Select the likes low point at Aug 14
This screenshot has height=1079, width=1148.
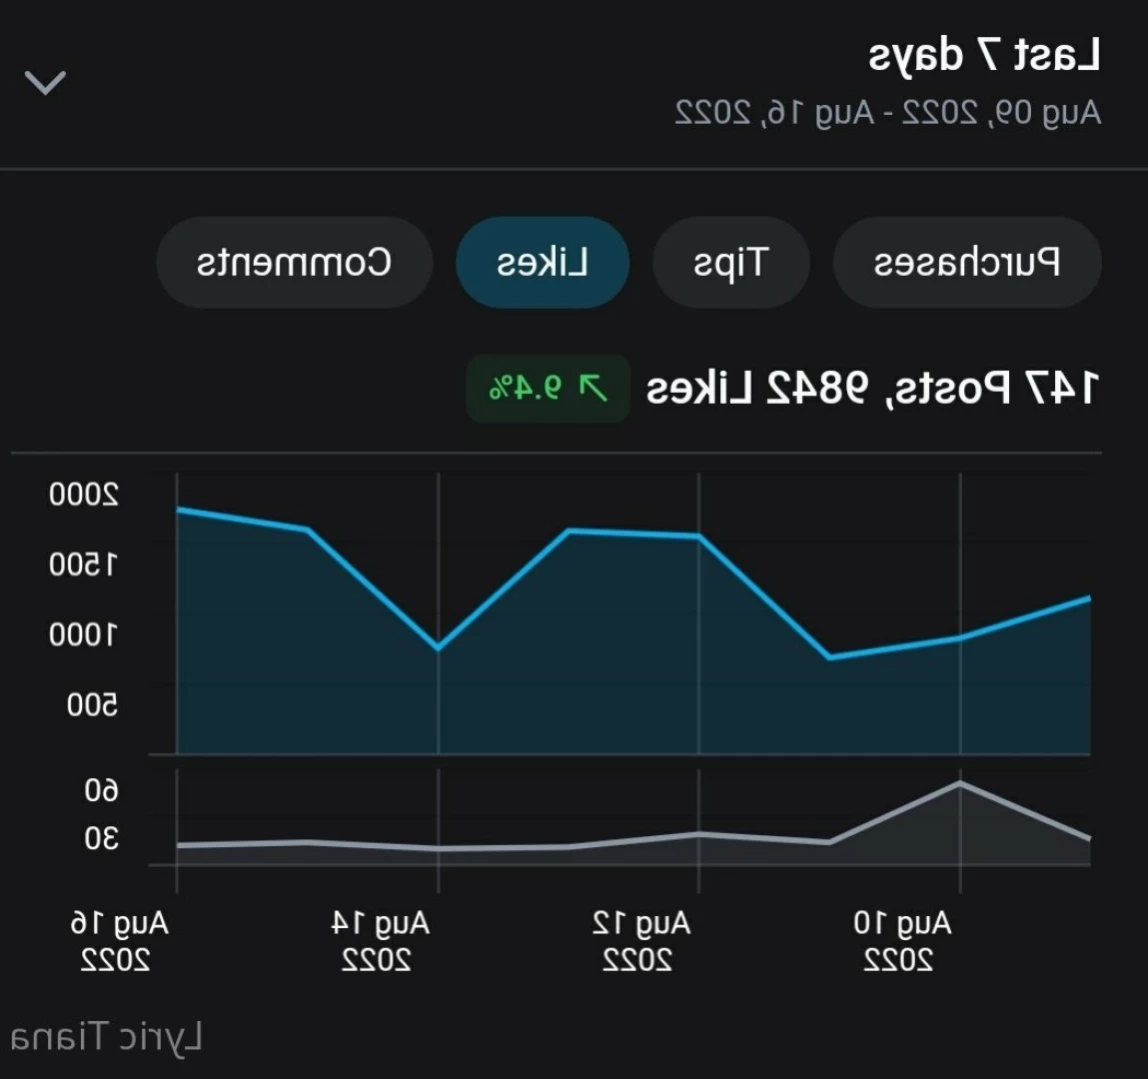(438, 648)
